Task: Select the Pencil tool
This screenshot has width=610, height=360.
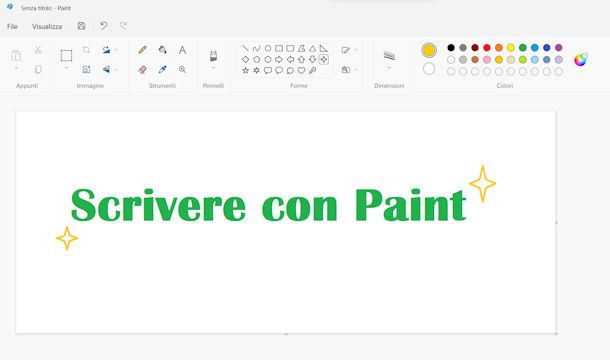Action: [143, 50]
